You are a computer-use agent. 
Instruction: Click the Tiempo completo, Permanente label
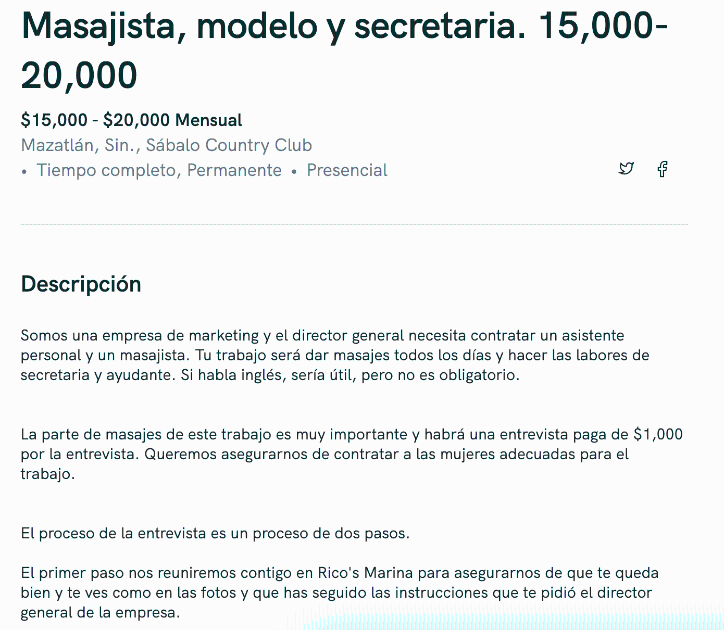(x=159, y=170)
